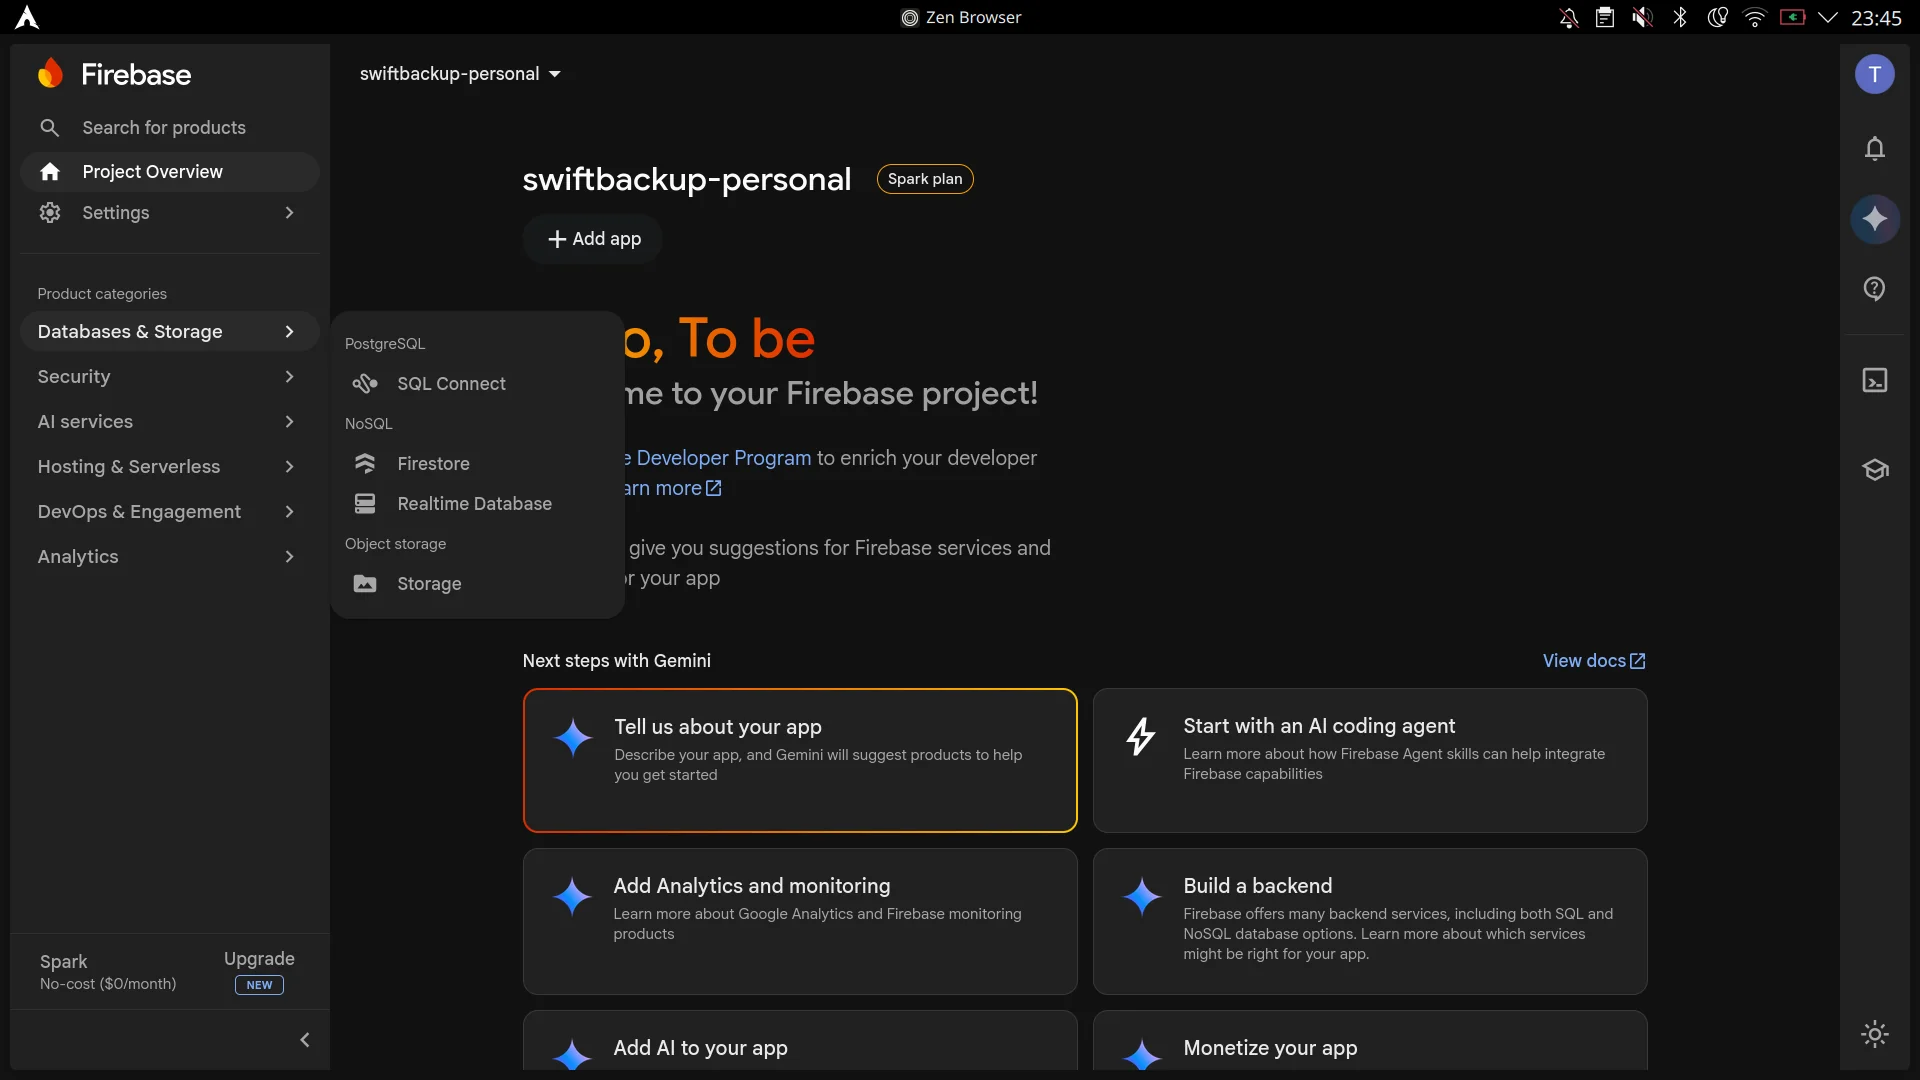1920x1080 pixels.
Task: Click sparkle icon on Tell us about your app
Action: pos(573,738)
